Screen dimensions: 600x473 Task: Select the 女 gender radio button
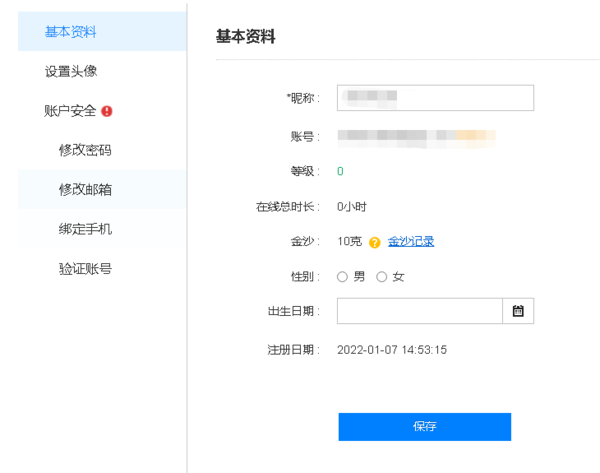[381, 277]
